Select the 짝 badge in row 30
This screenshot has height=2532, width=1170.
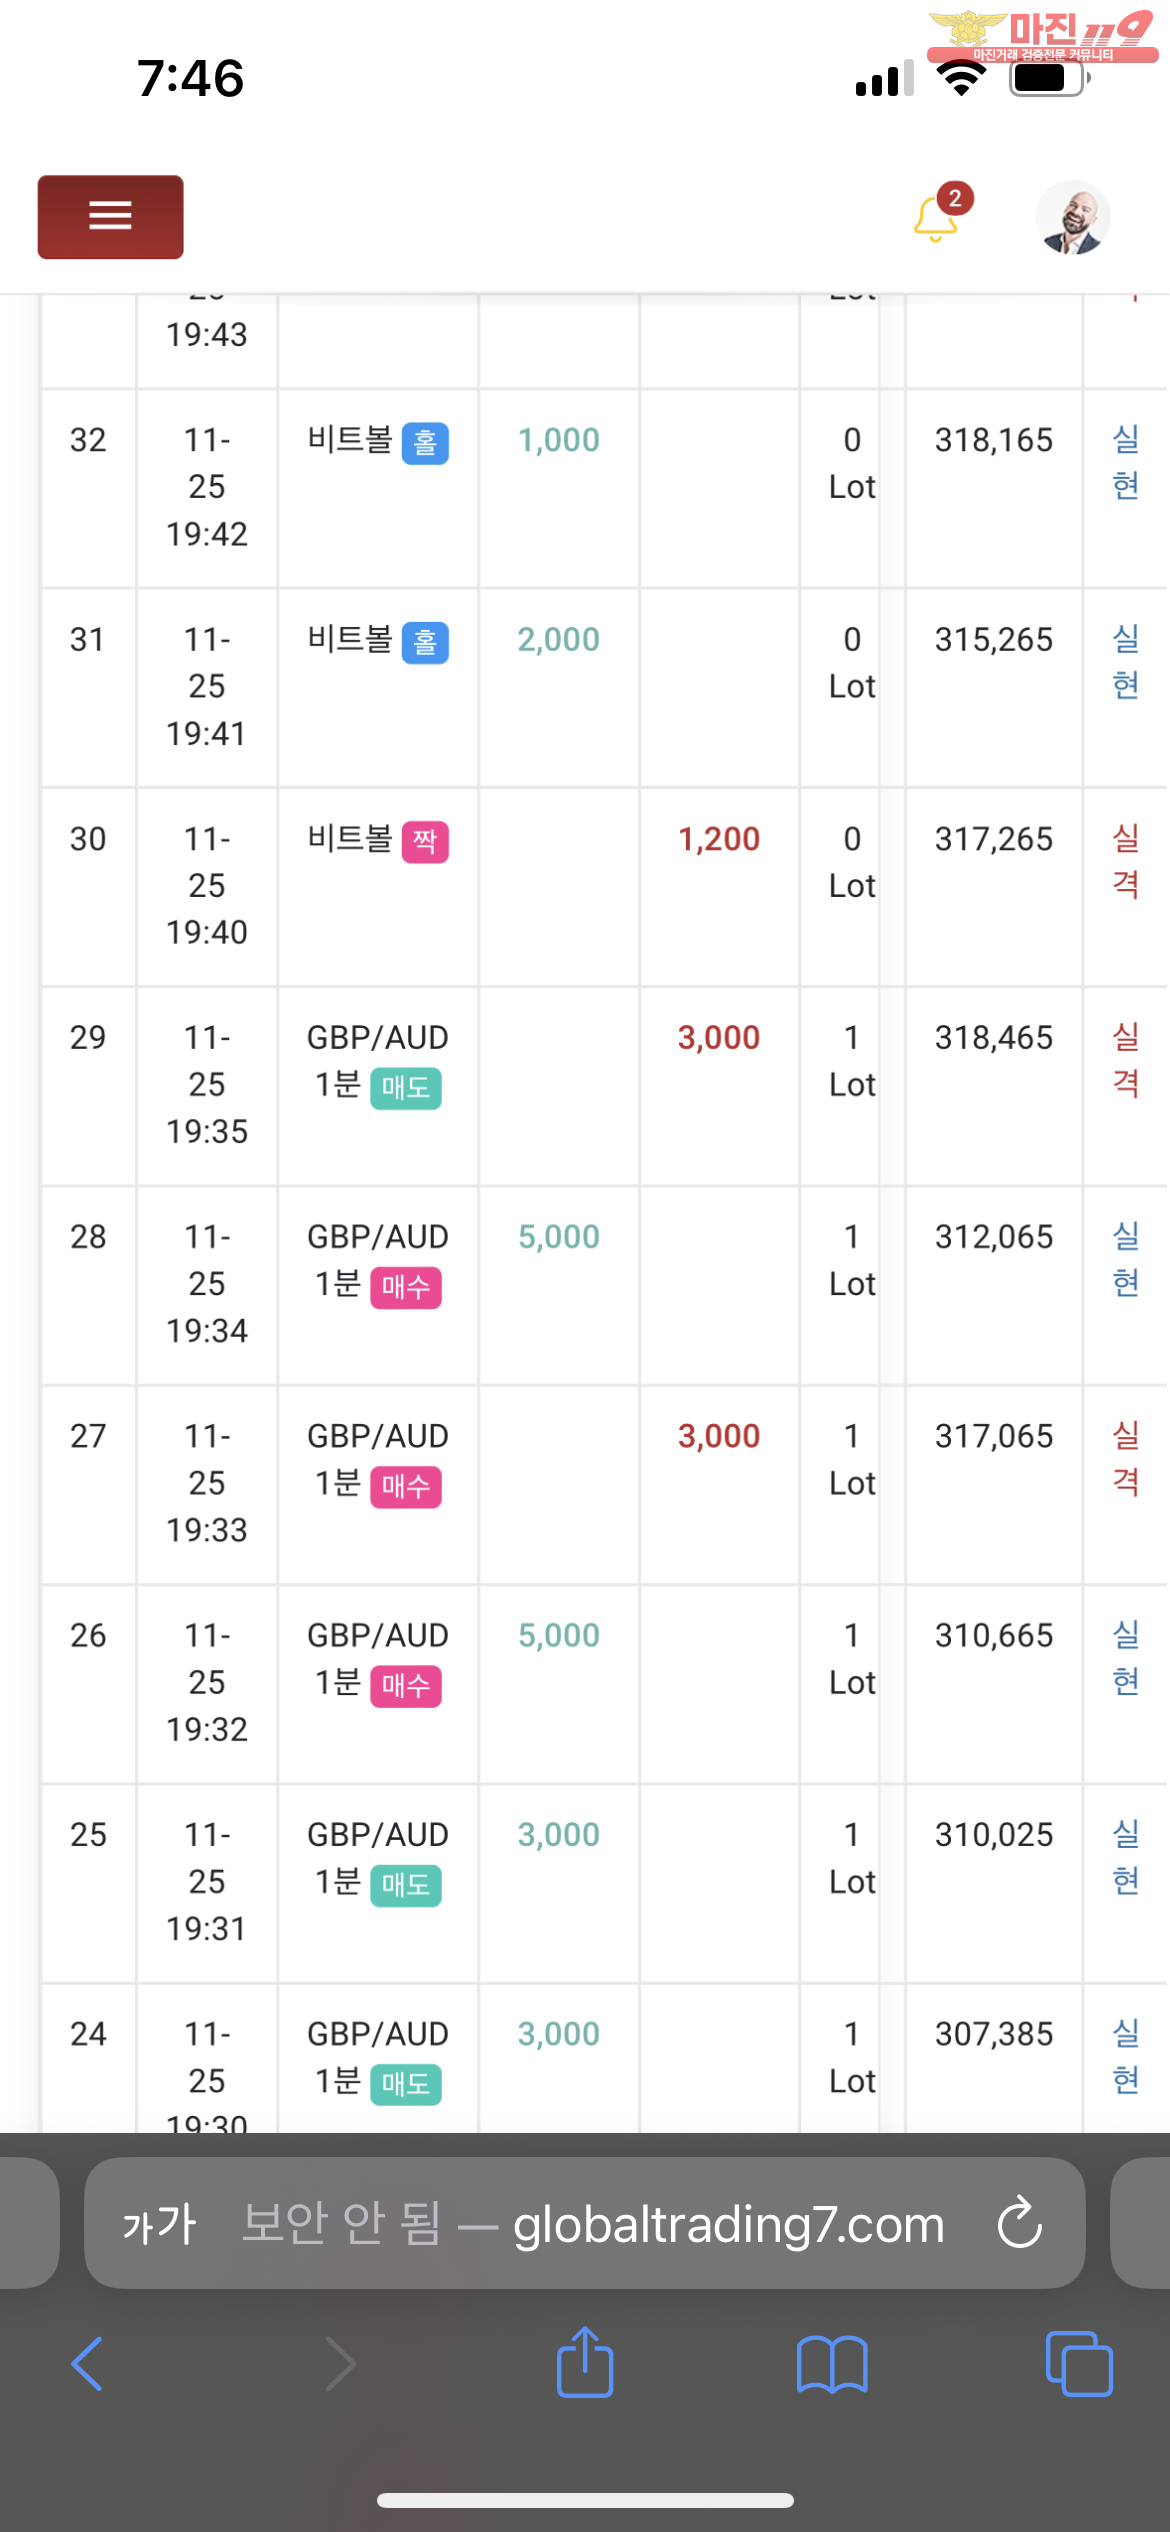(425, 842)
